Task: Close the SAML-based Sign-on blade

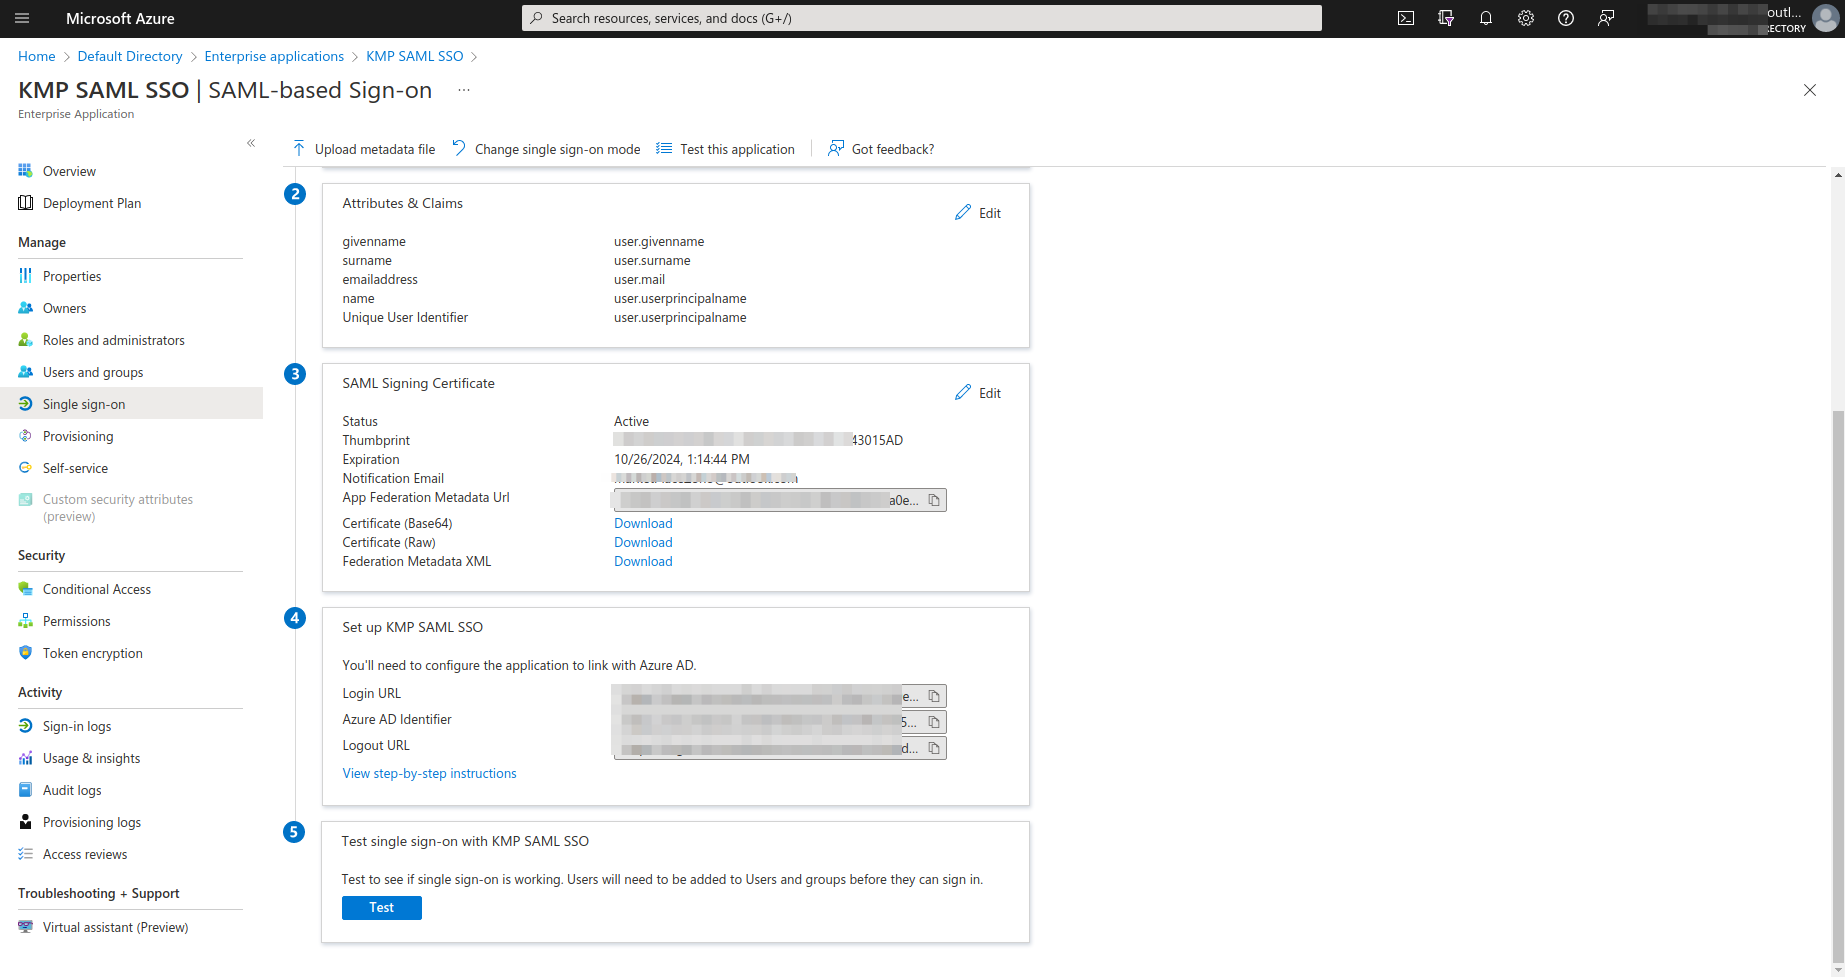Action: click(1810, 90)
